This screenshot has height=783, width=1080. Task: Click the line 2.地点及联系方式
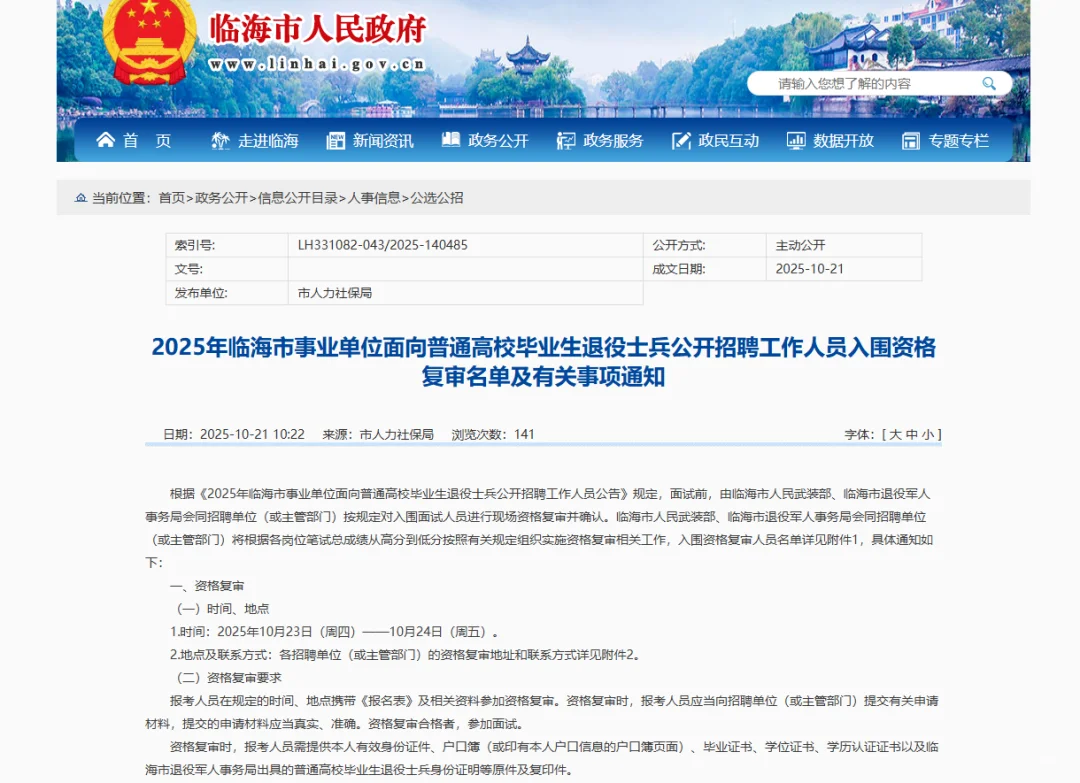(406, 655)
